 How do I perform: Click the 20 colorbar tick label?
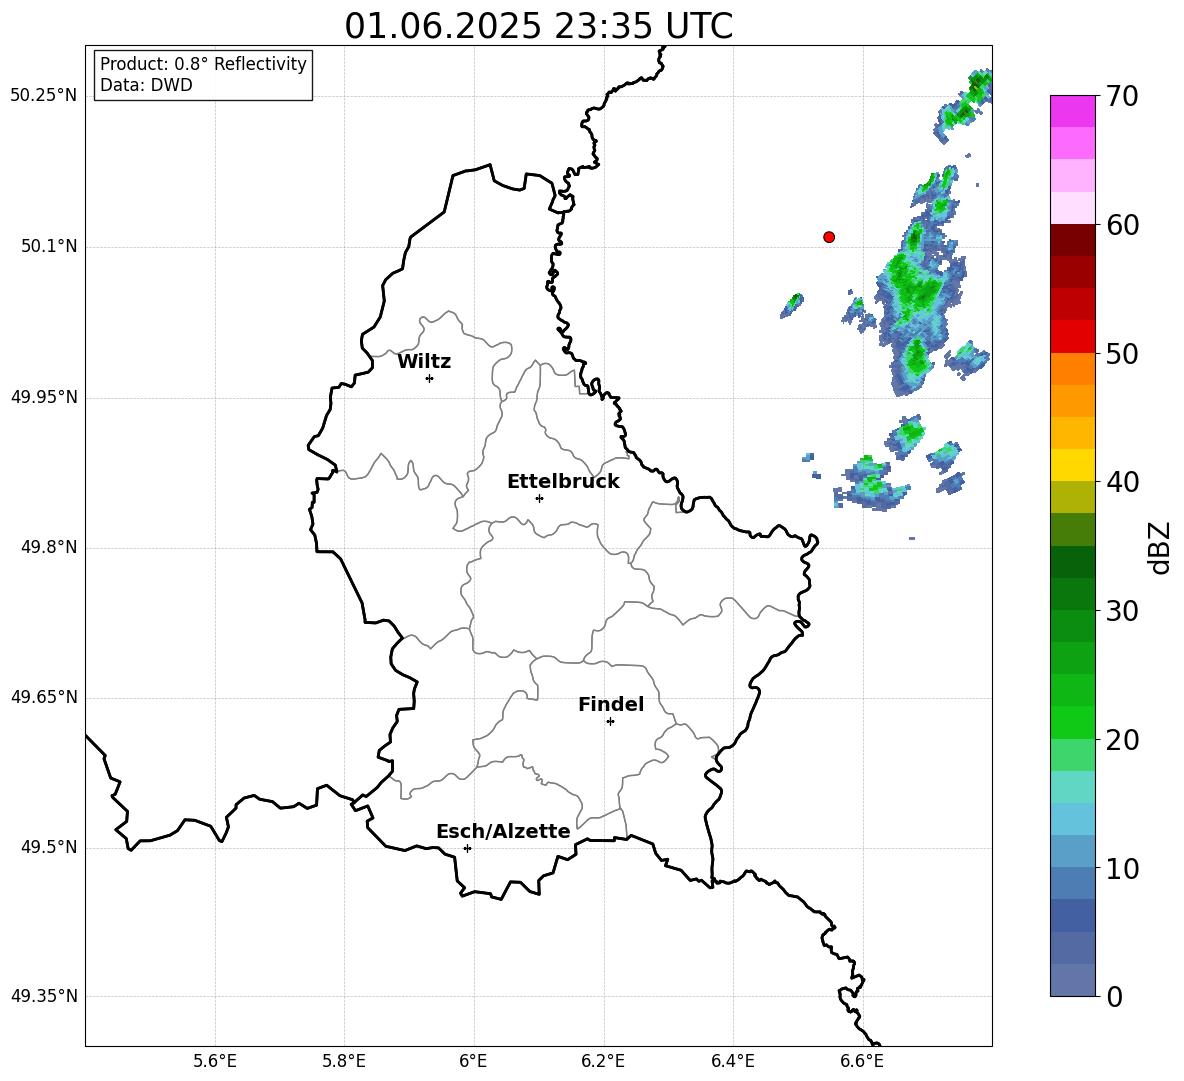(1122, 740)
